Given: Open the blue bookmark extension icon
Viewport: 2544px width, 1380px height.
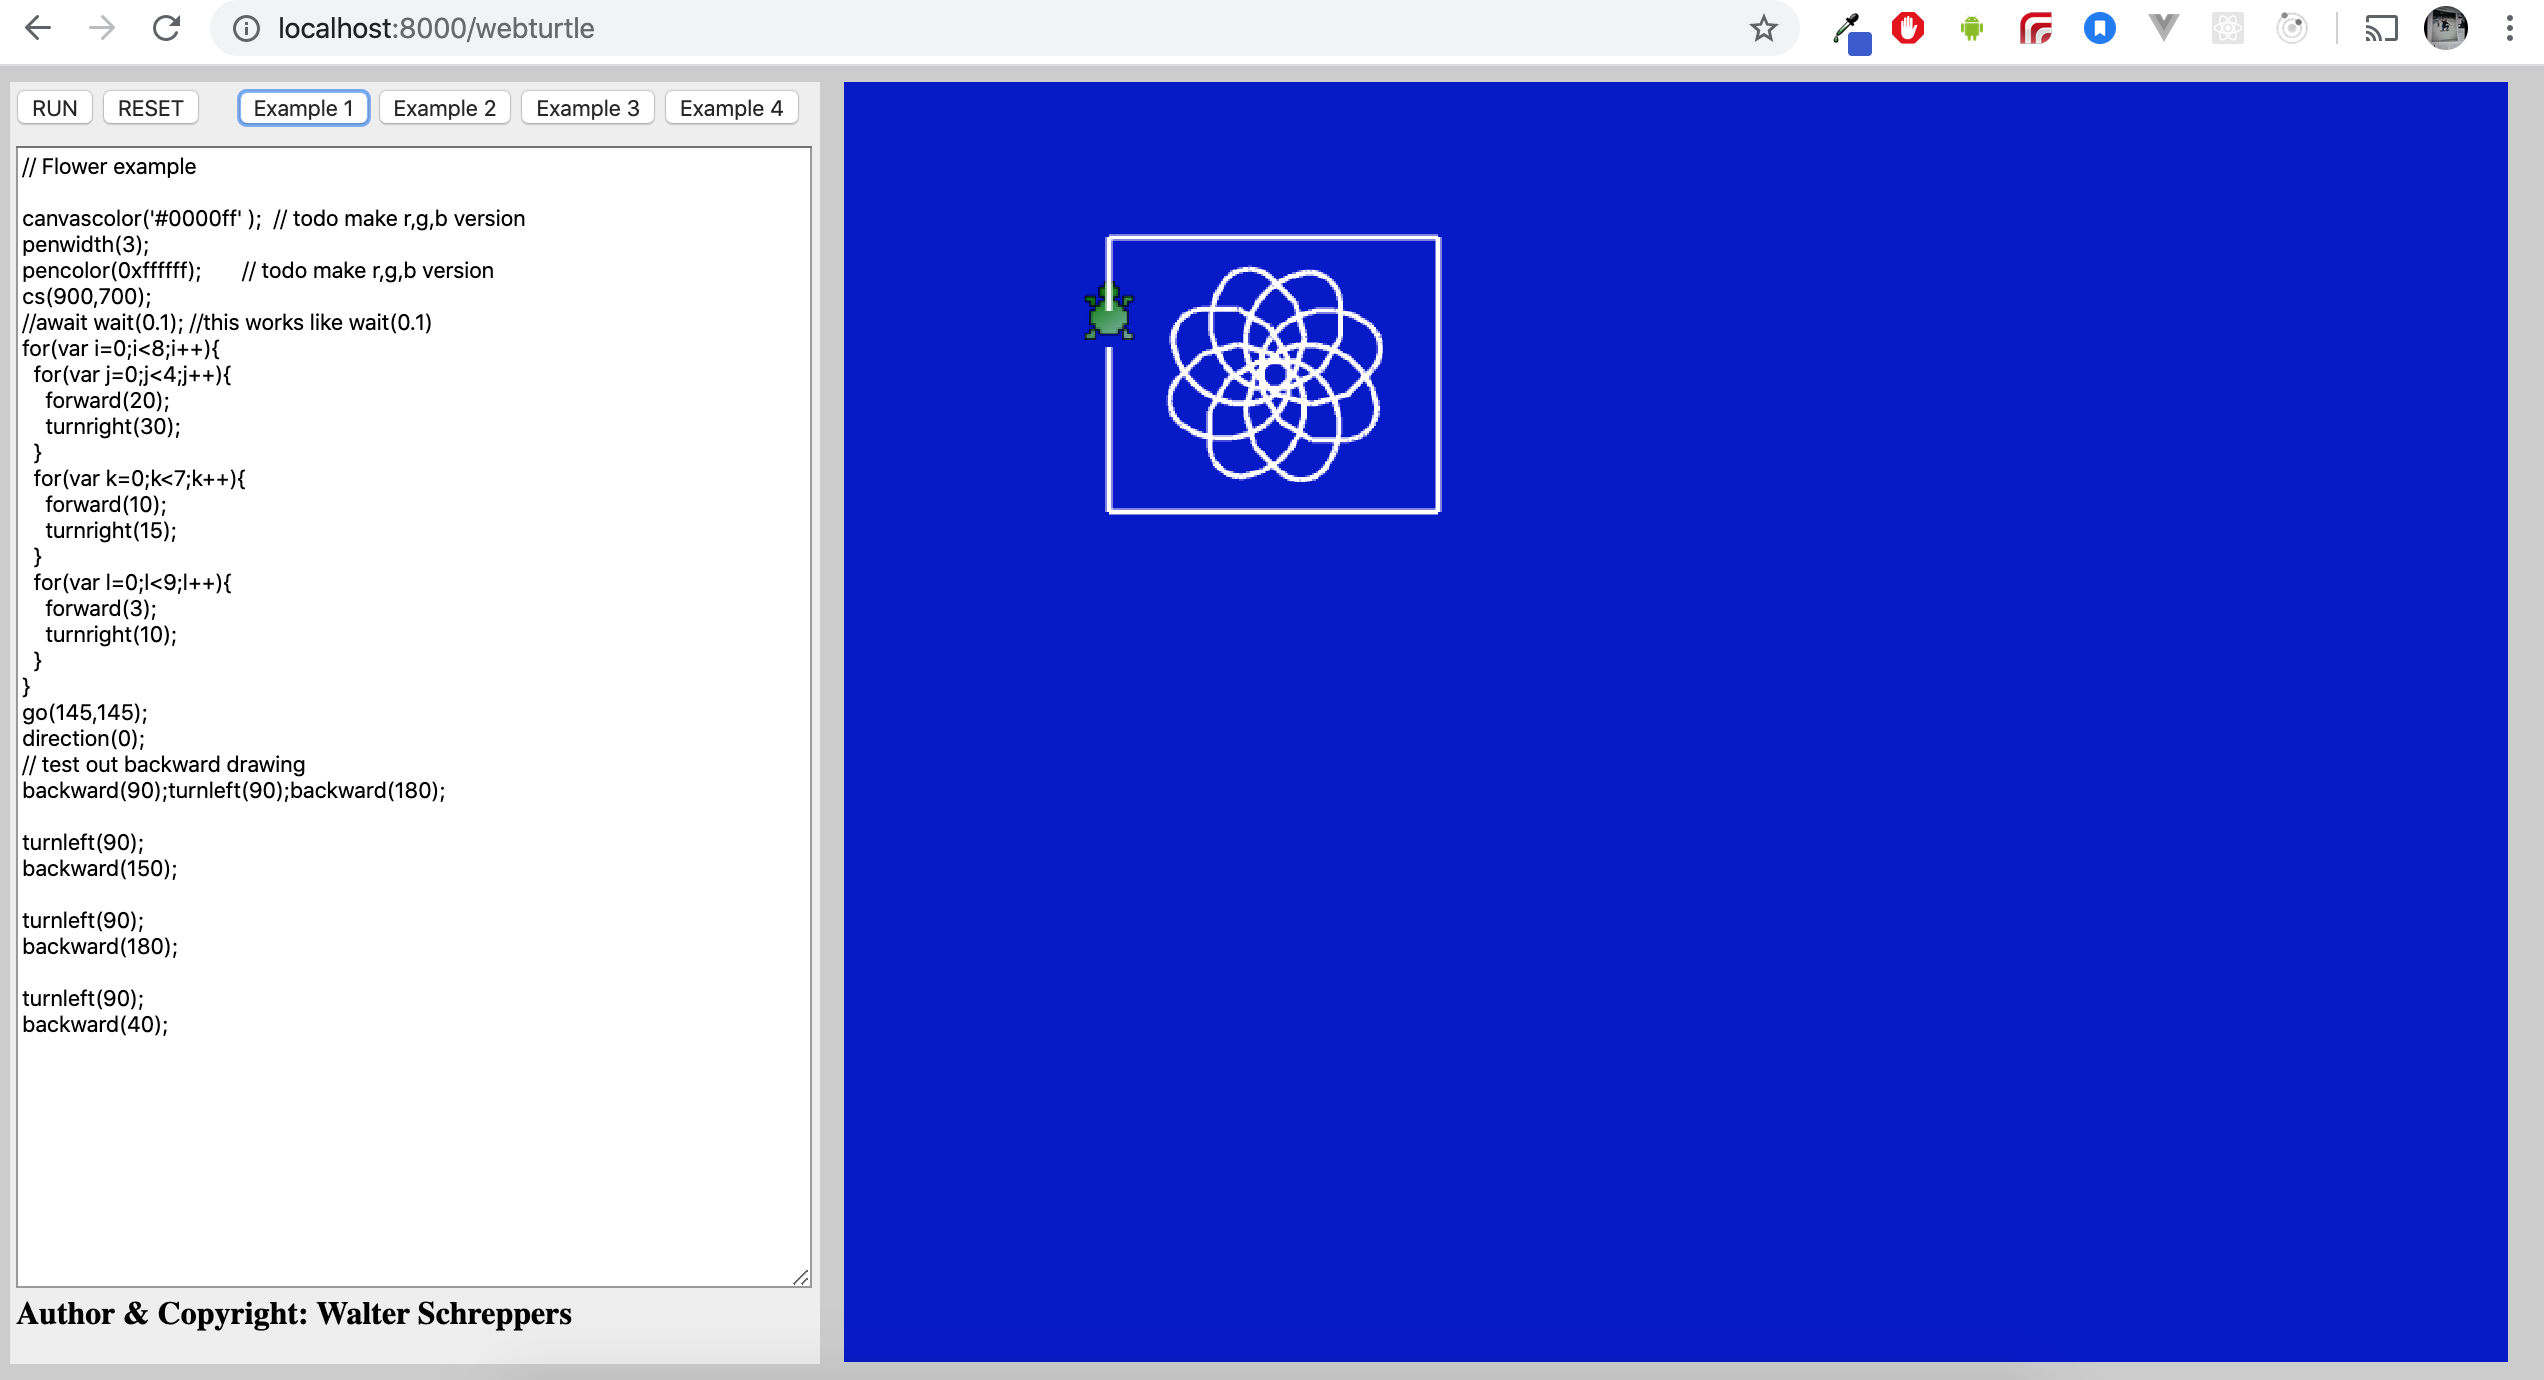Looking at the screenshot, I should click(x=2100, y=28).
